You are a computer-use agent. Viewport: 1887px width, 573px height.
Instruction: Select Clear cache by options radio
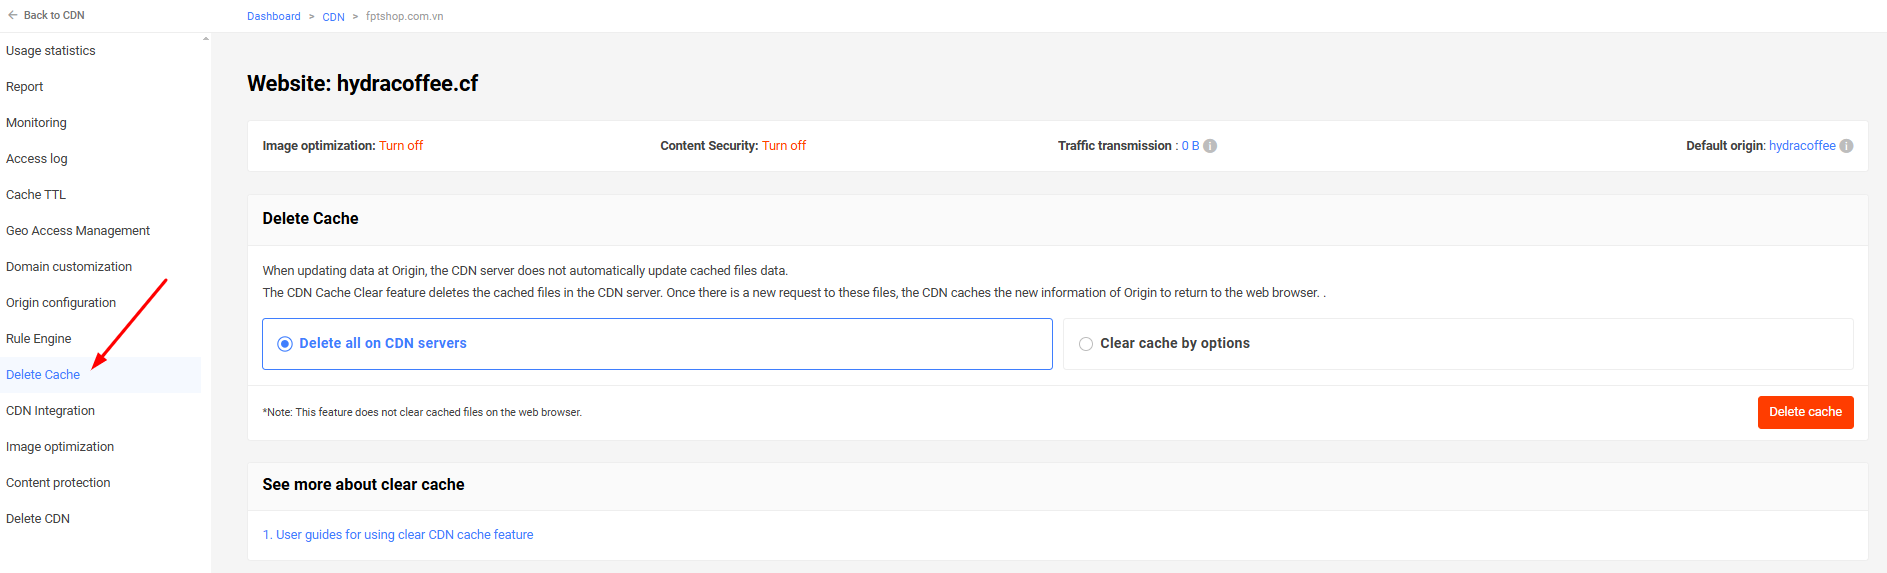[x=1086, y=344]
